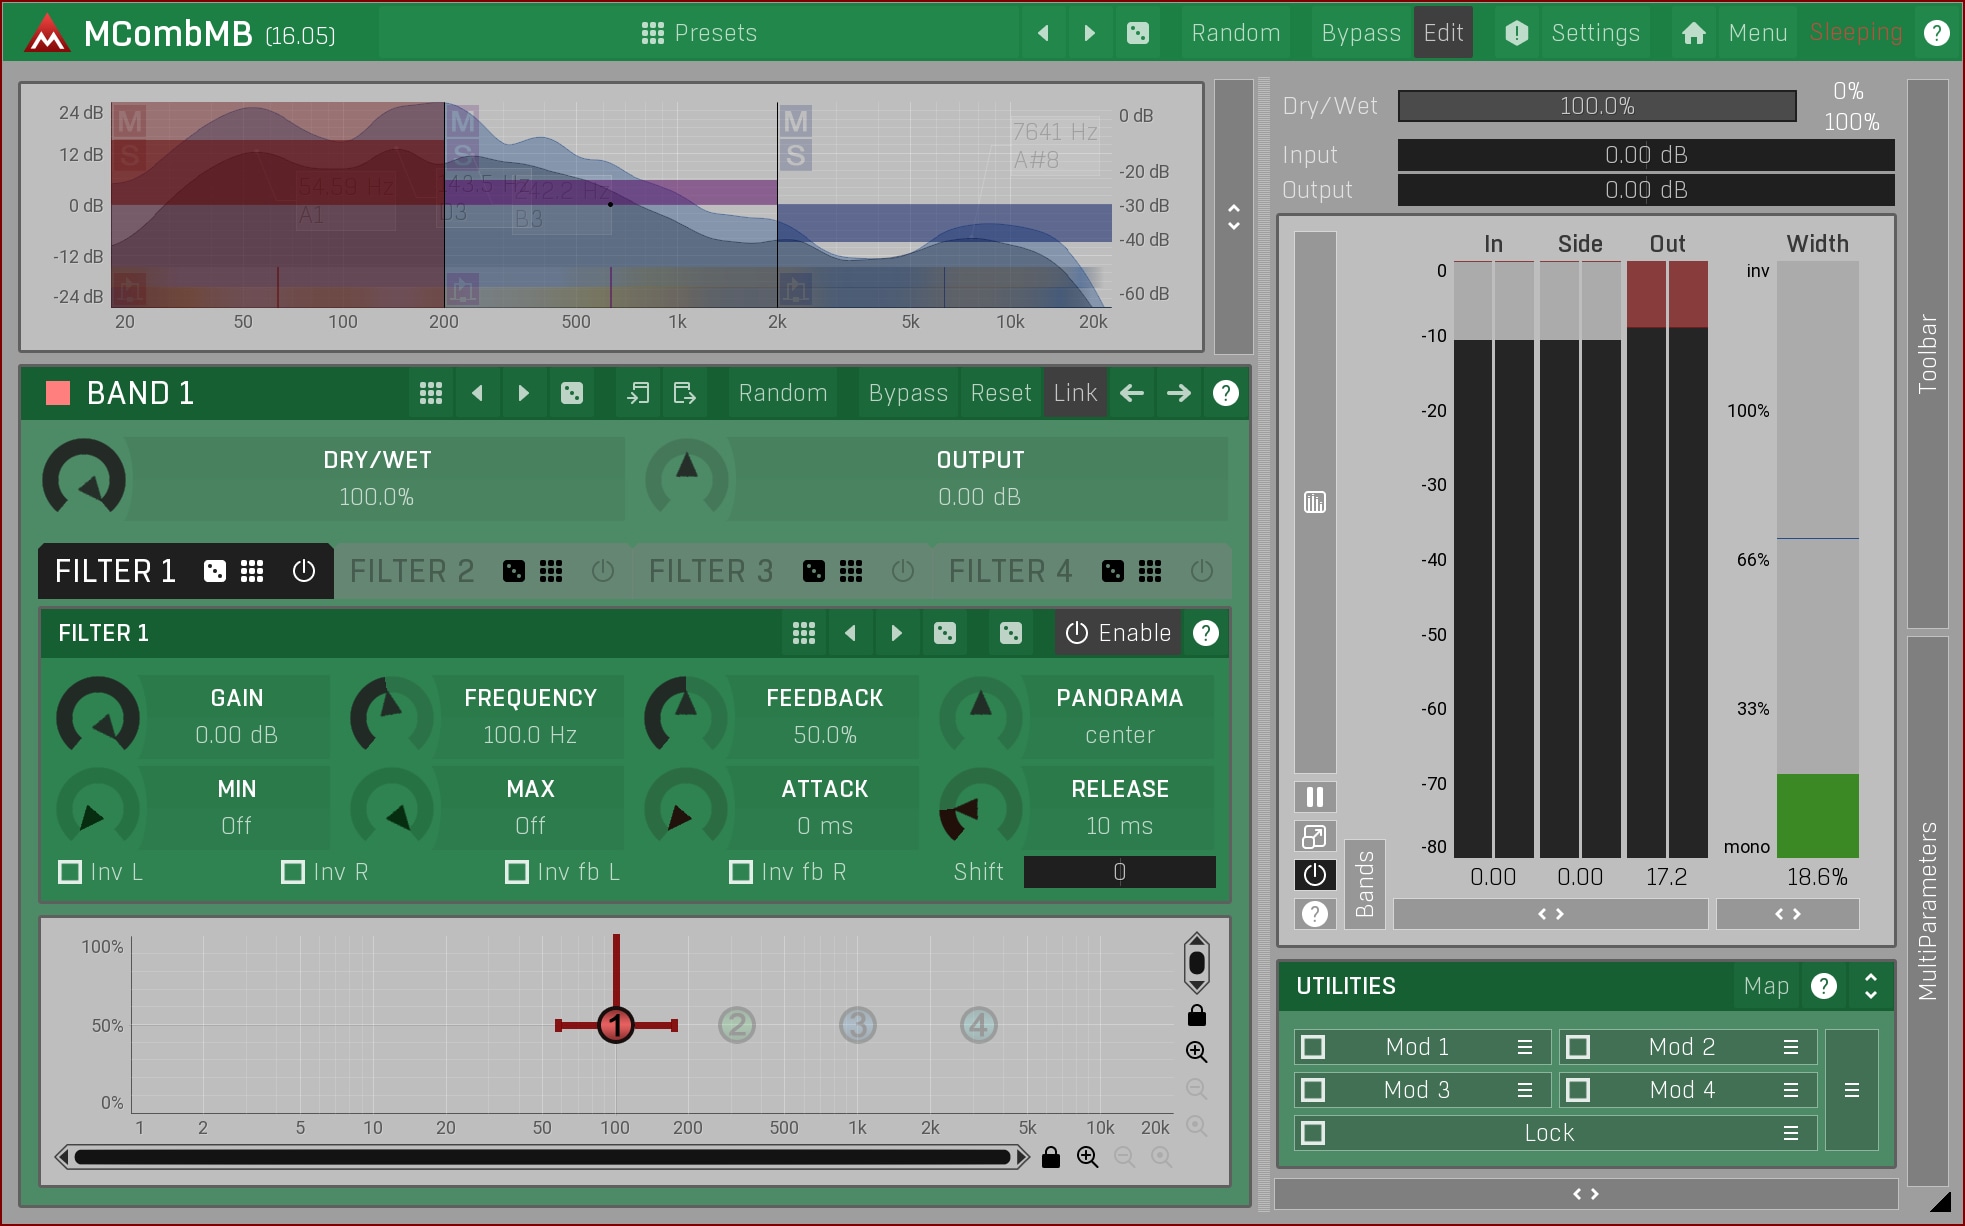Randomize Filter 2 via its dice icon

coord(514,571)
